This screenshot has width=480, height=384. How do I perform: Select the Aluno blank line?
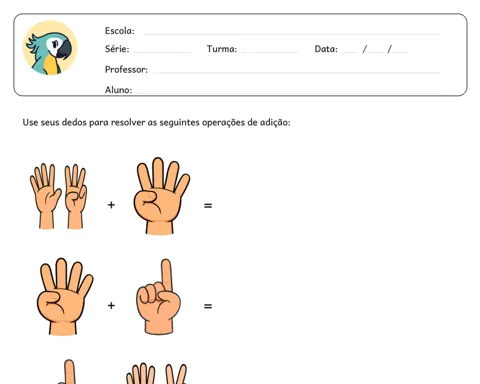pos(288,92)
